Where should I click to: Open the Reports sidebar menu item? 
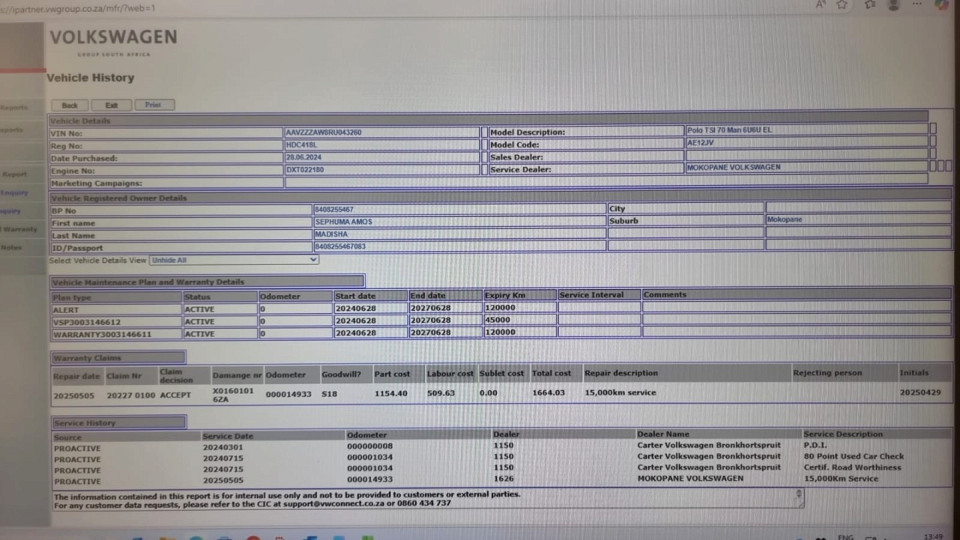14,107
